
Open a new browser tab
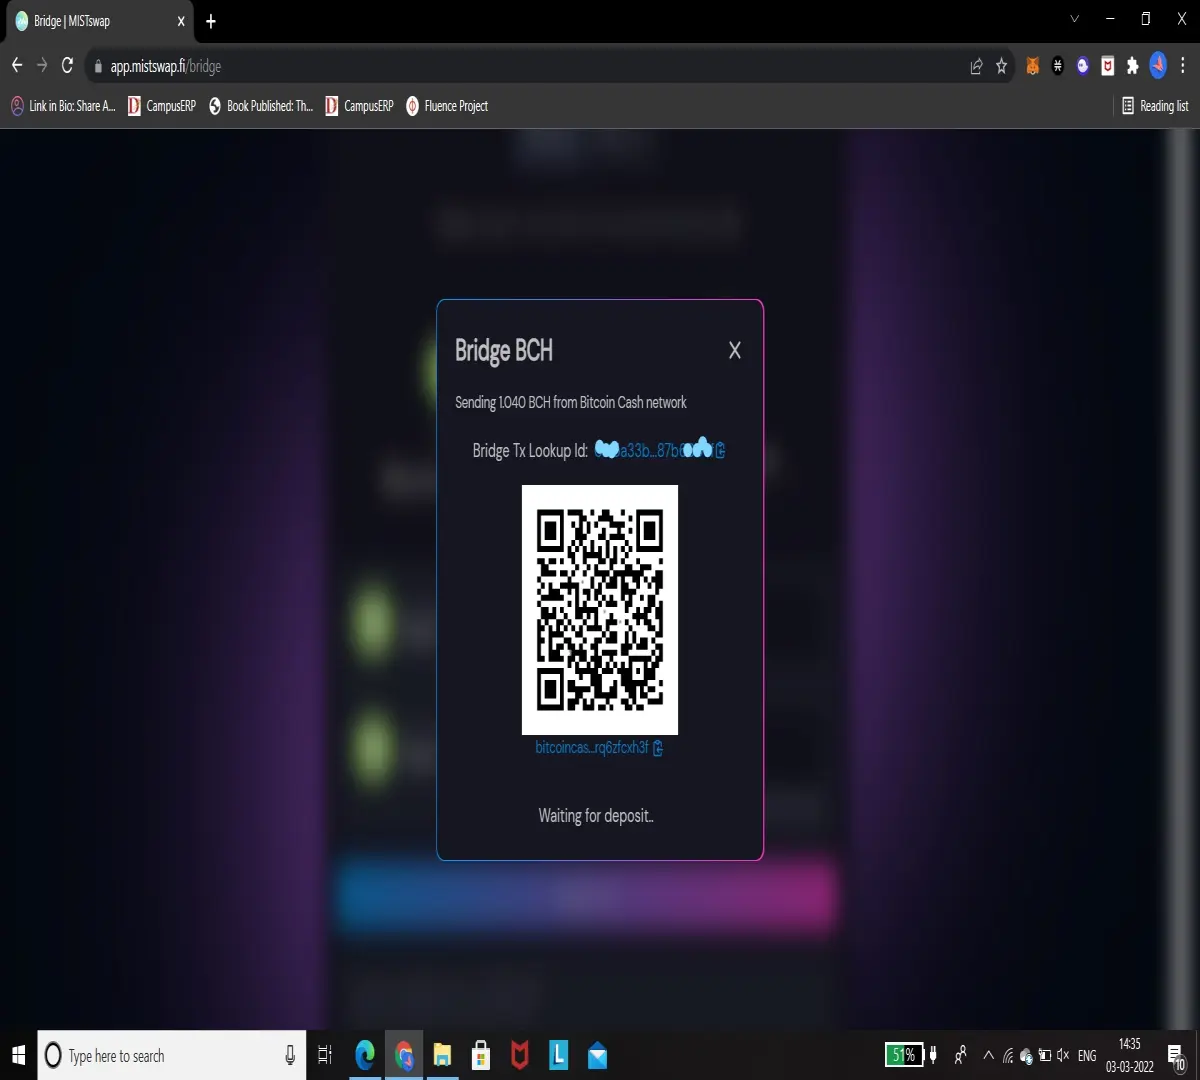tap(211, 21)
